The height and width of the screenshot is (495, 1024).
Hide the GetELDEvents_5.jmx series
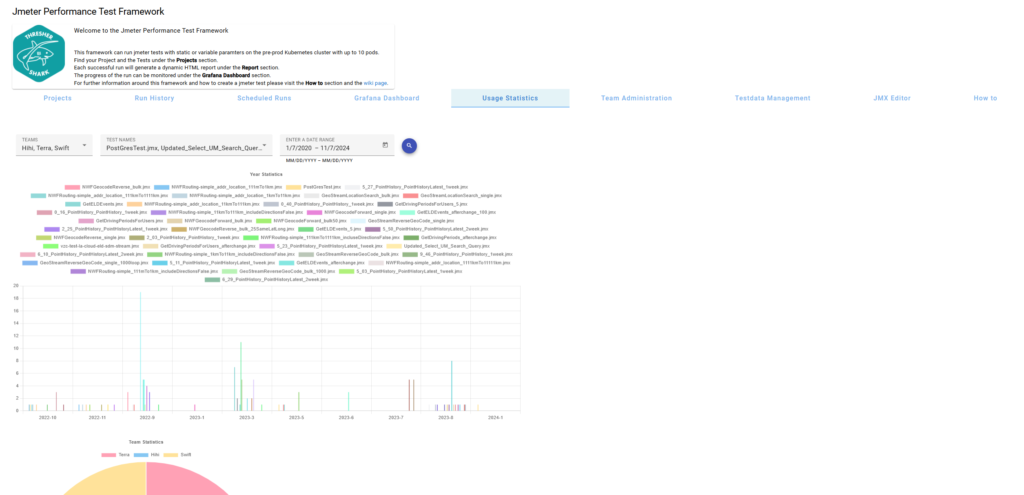pos(328,229)
